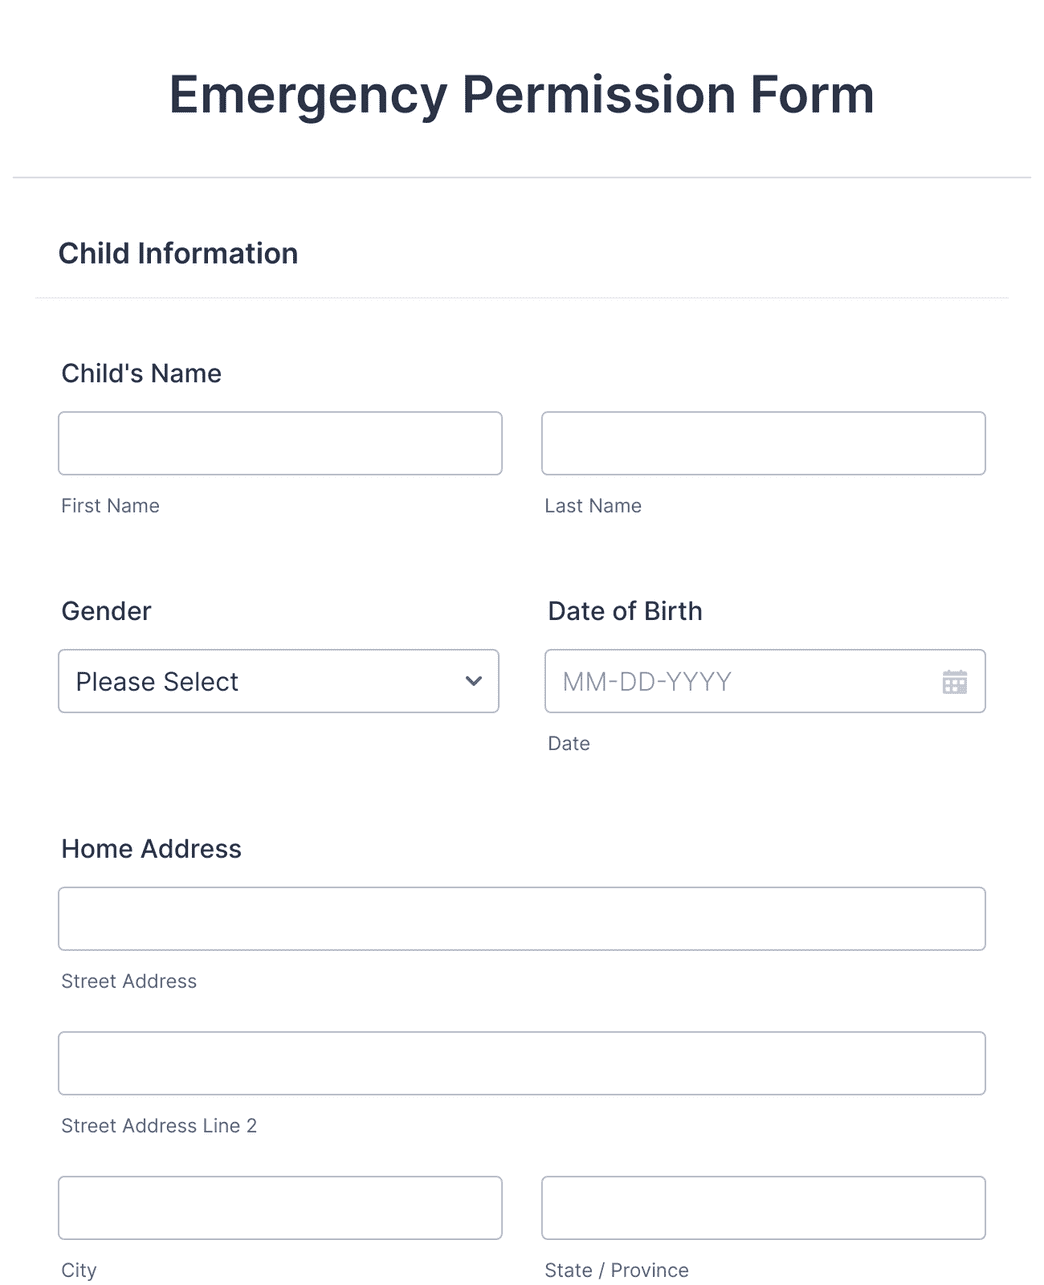Click the Last Name input field
The width and height of the screenshot is (1044, 1285).
763,443
